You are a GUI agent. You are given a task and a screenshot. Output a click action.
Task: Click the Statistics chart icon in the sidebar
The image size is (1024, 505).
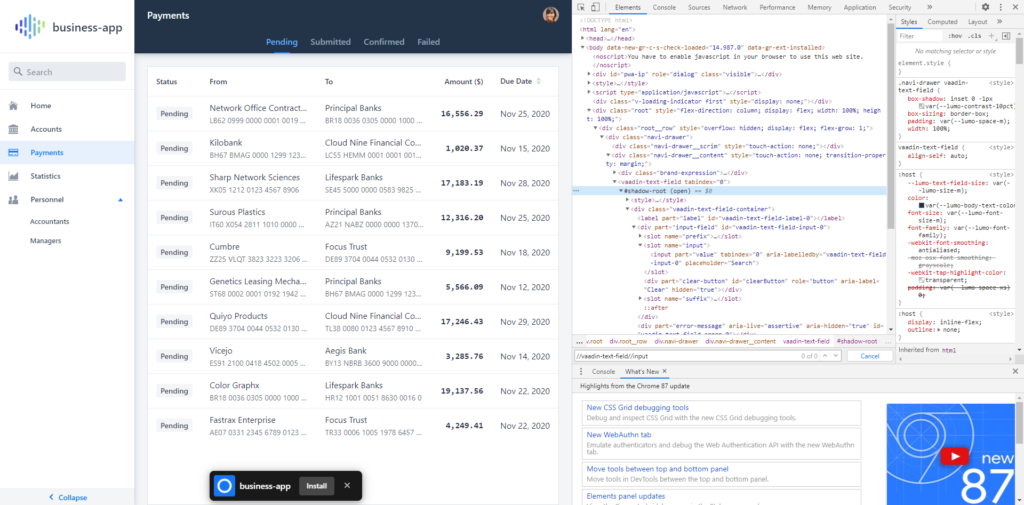pos(13,176)
